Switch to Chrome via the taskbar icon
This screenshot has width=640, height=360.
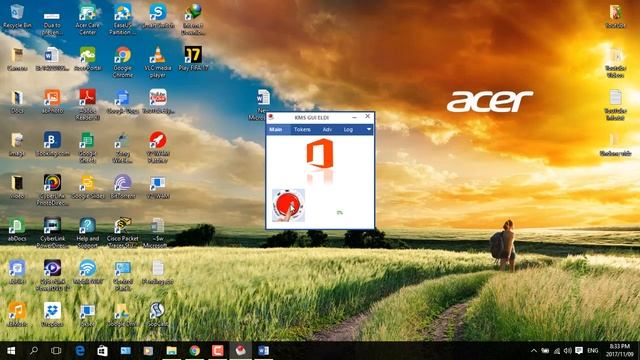pyautogui.click(x=194, y=351)
